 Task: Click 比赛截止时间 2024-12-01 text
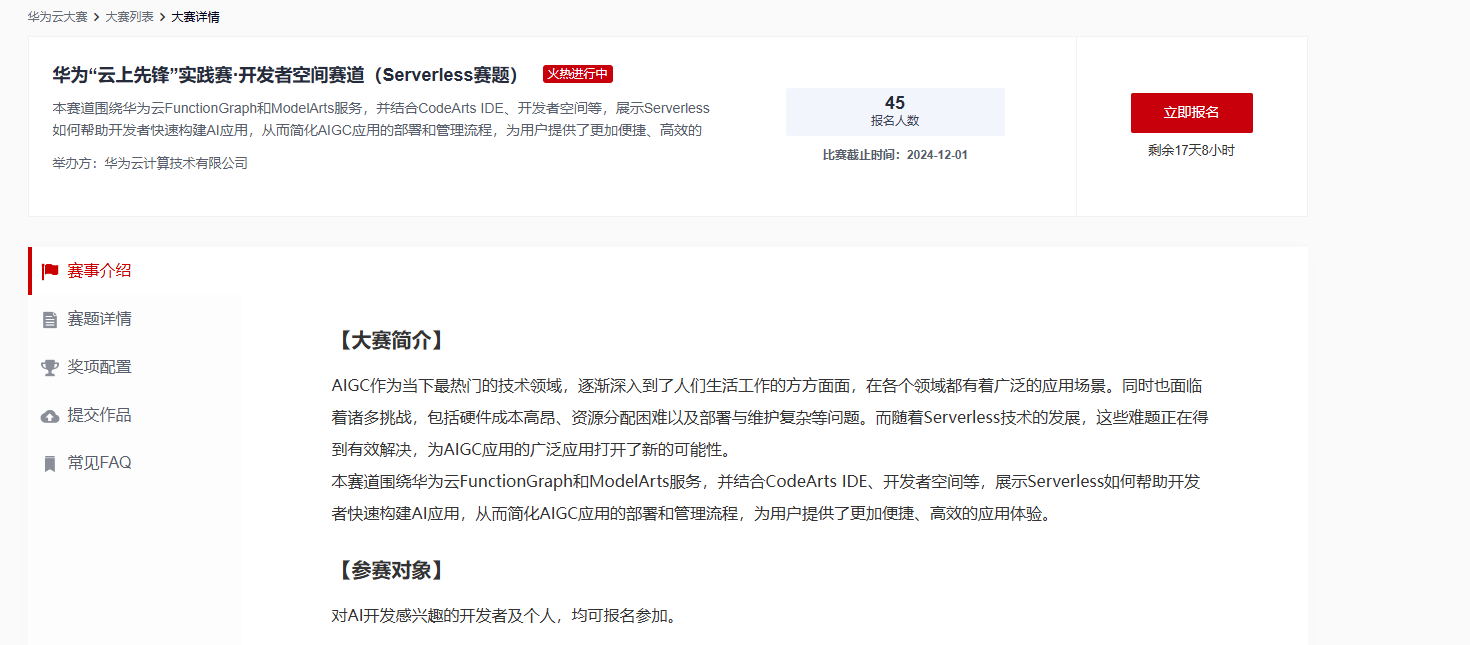pos(895,155)
